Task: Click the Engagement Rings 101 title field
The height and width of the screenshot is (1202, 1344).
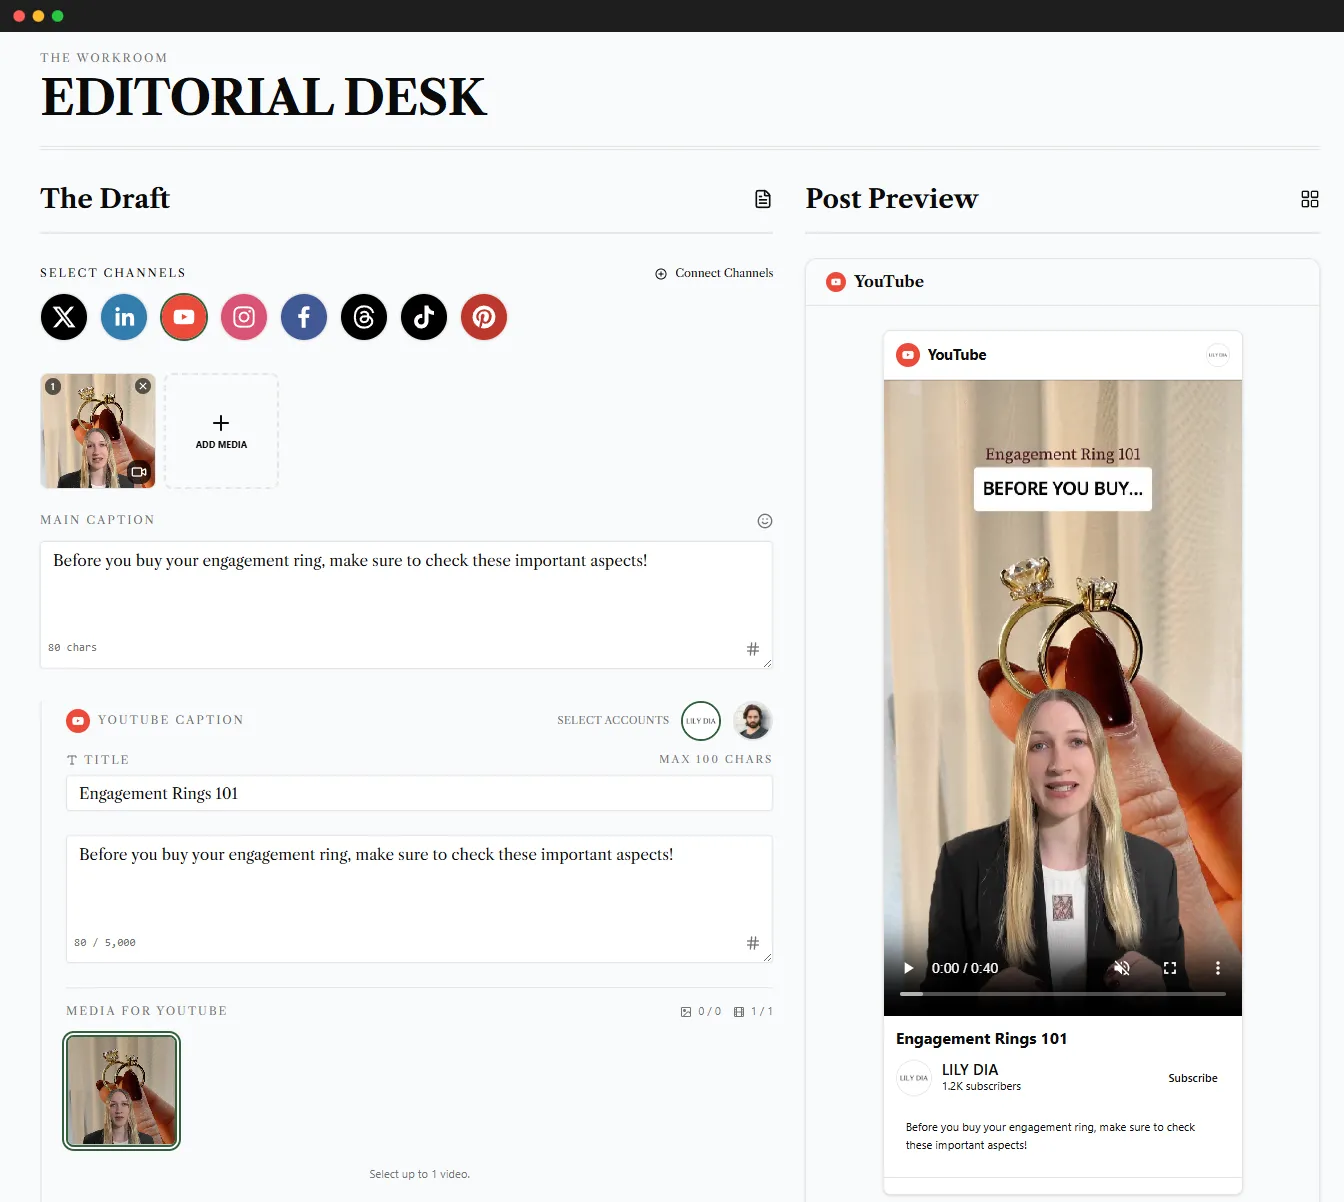Action: (x=419, y=793)
